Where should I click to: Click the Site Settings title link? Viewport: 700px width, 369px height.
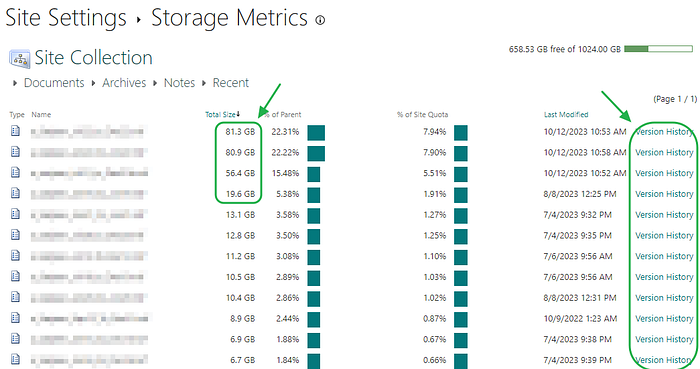click(66, 18)
